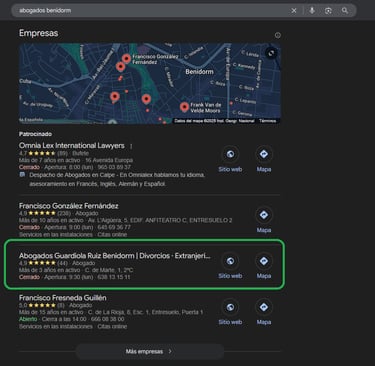Open the Francisco Fresneda Guillén listing title

(63, 298)
